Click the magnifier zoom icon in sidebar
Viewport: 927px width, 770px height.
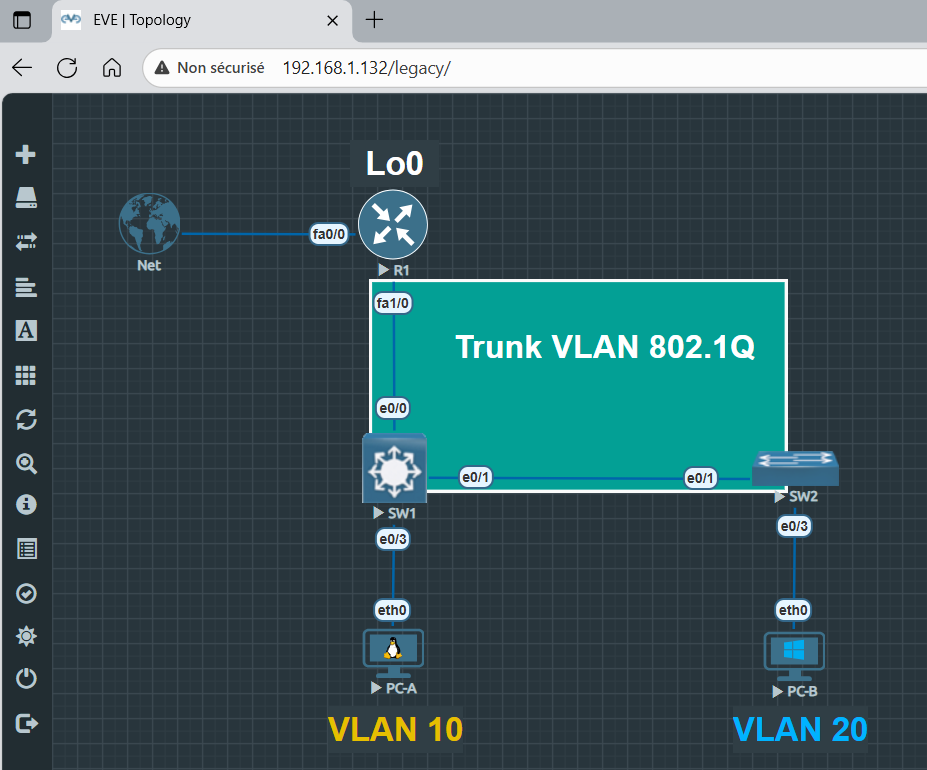(x=27, y=463)
